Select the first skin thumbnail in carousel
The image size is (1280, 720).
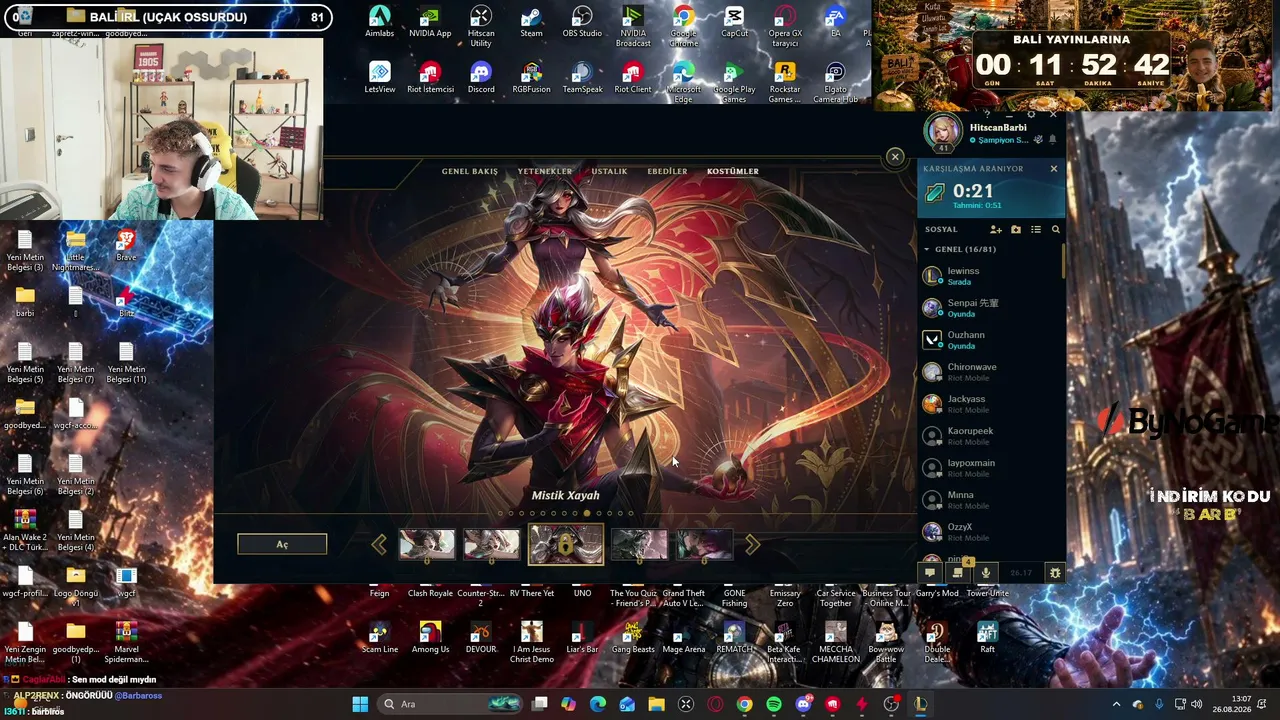pos(427,544)
